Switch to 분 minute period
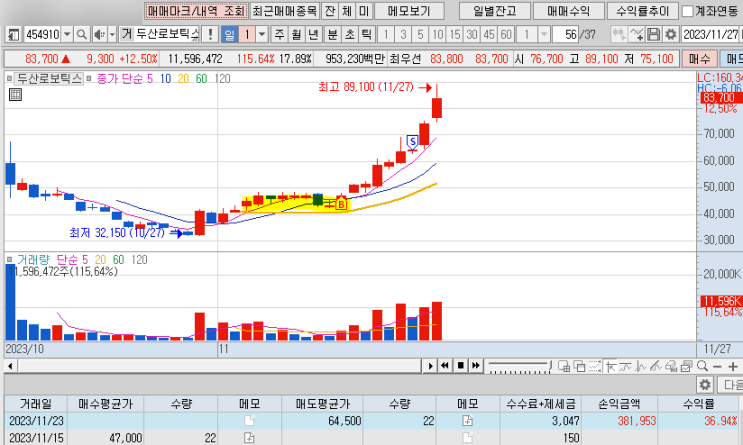 pyautogui.click(x=333, y=34)
